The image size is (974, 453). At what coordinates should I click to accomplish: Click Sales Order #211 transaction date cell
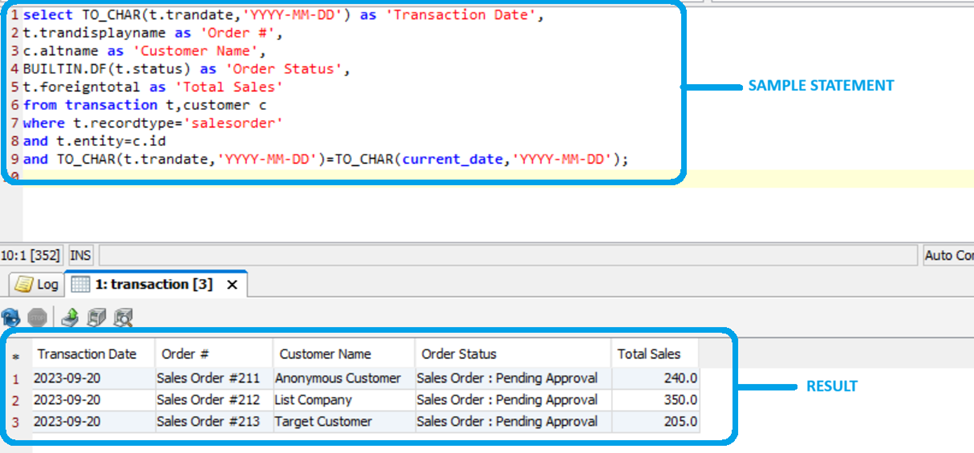click(93, 378)
